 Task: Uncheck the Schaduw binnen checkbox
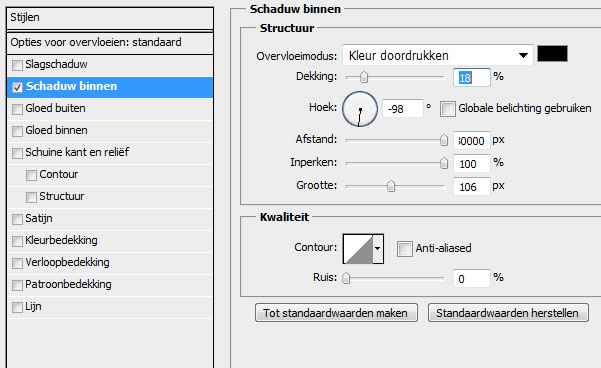[17, 87]
